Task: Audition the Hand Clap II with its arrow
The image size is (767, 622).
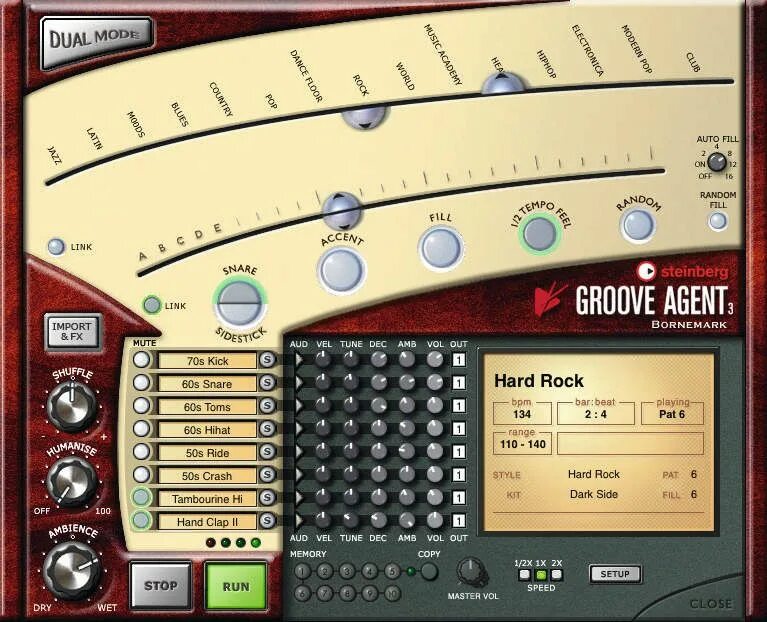Action: [299, 520]
